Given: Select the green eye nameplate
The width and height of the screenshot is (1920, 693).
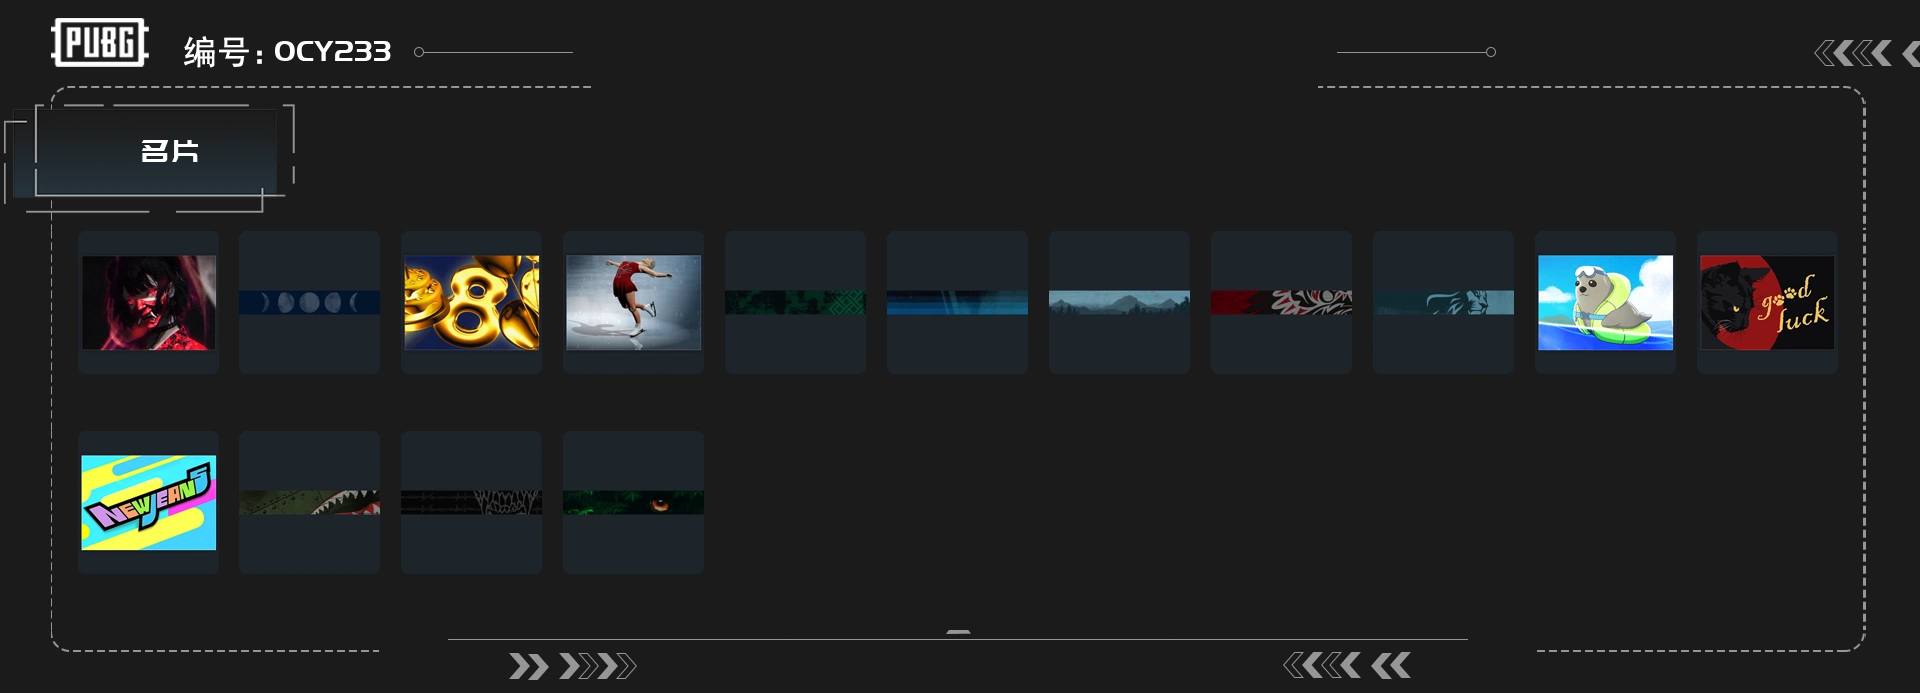Looking at the screenshot, I should [633, 502].
